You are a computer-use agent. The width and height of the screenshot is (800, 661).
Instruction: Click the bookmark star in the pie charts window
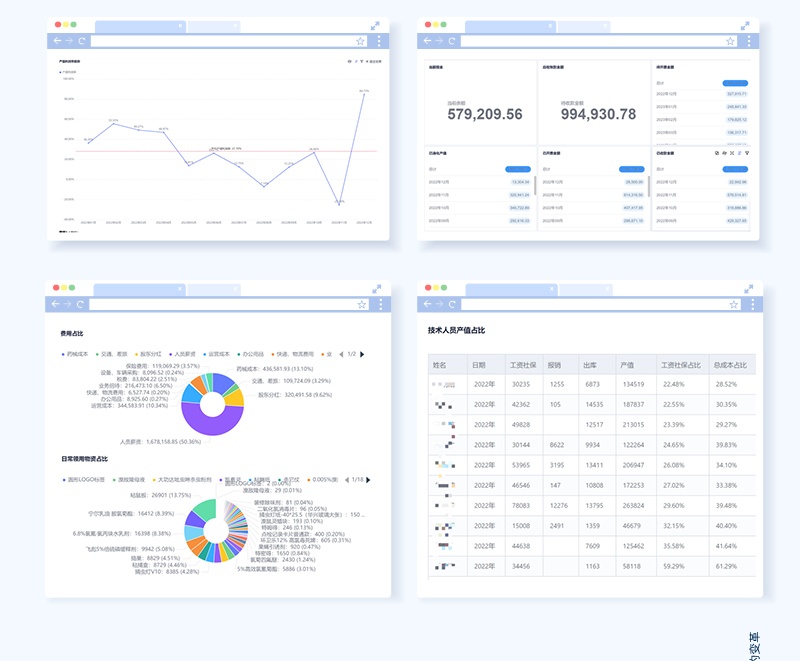coord(360,304)
